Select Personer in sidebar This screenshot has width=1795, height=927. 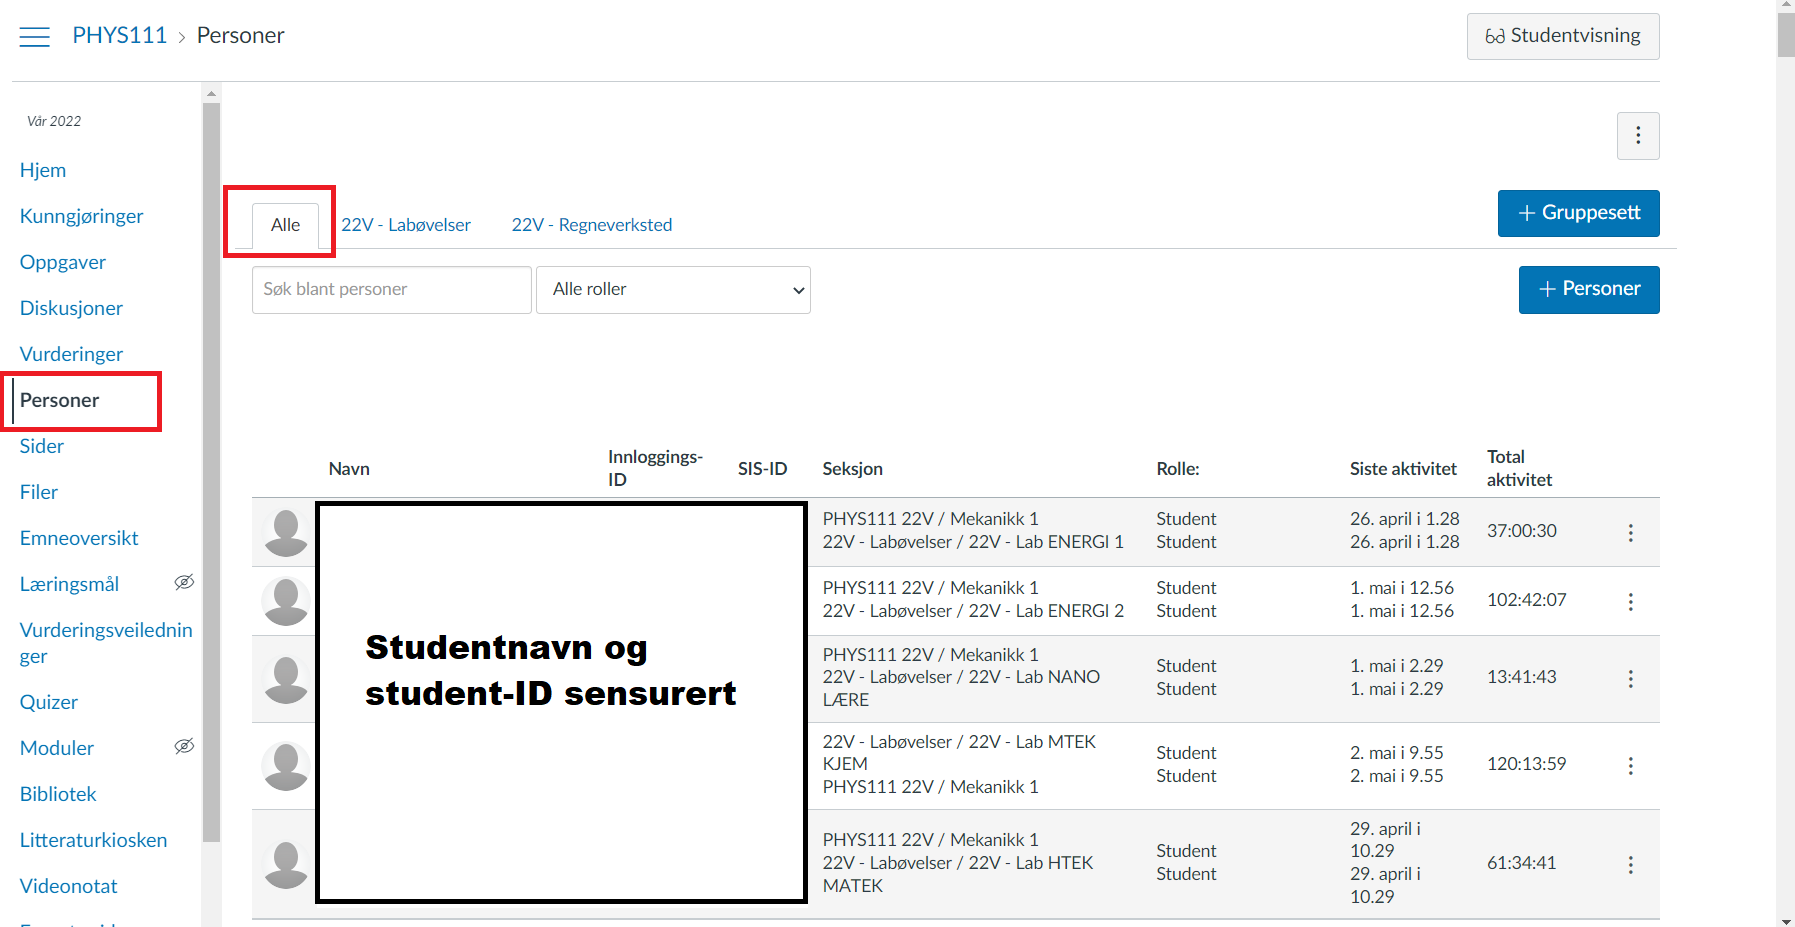point(60,400)
